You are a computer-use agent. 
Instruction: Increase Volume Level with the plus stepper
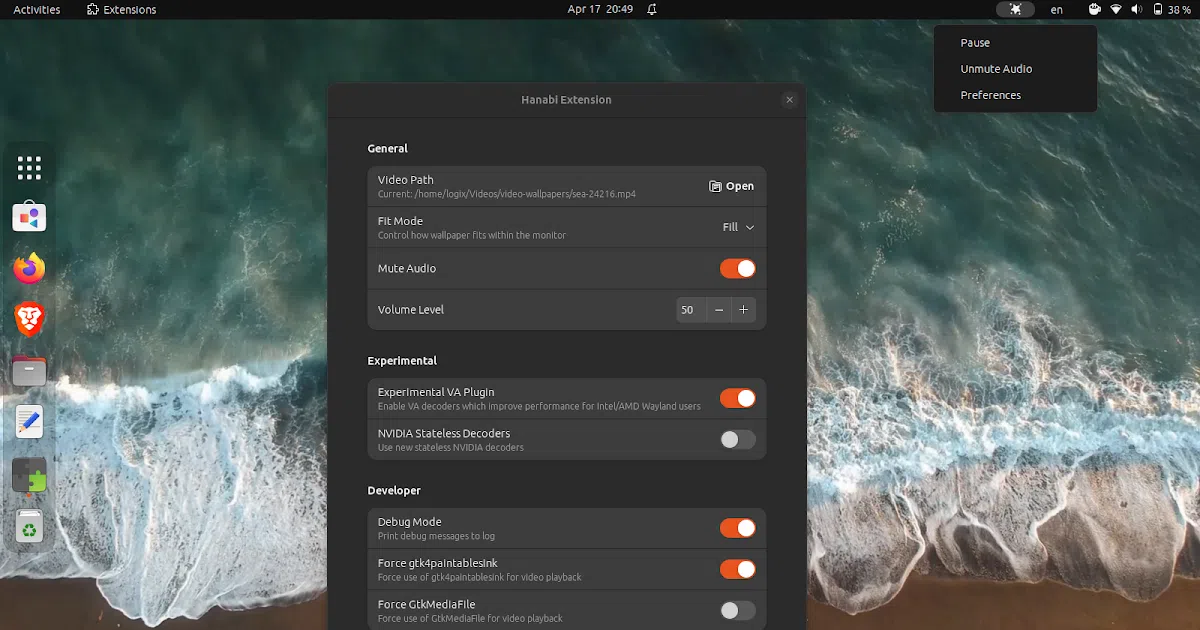744,310
